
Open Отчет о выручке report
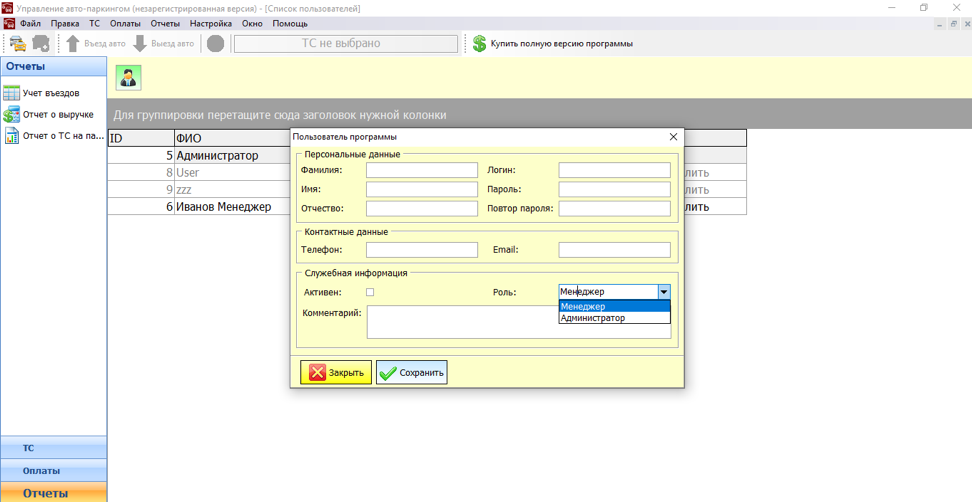[48, 115]
